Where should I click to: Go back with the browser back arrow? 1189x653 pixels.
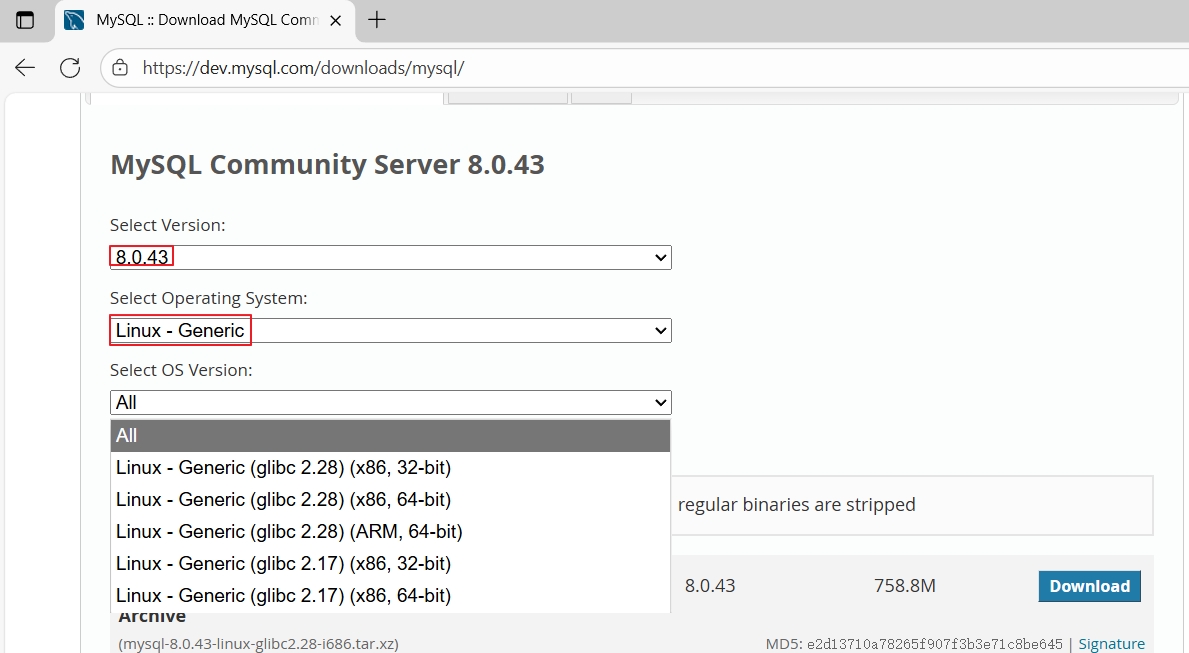click(x=25, y=67)
